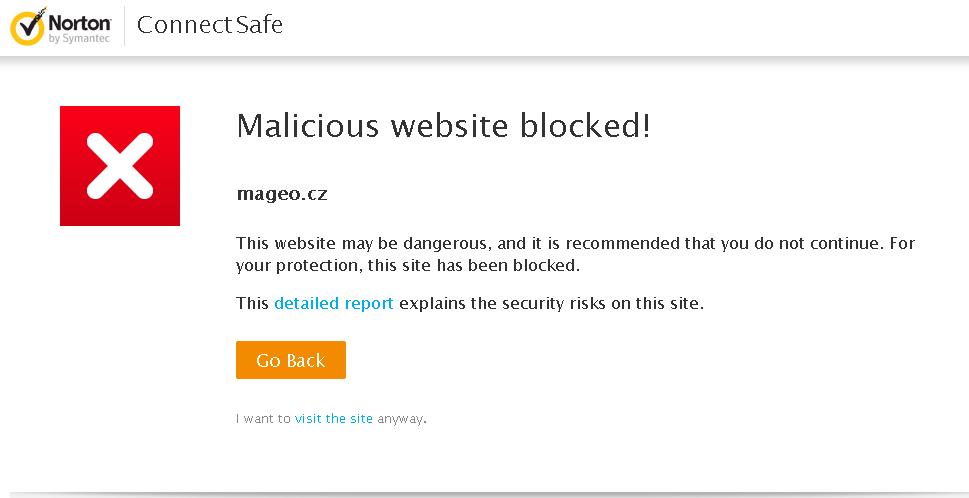Click the divider line beside Norton logo
Screen dimensions: 969x498
coord(124,26)
